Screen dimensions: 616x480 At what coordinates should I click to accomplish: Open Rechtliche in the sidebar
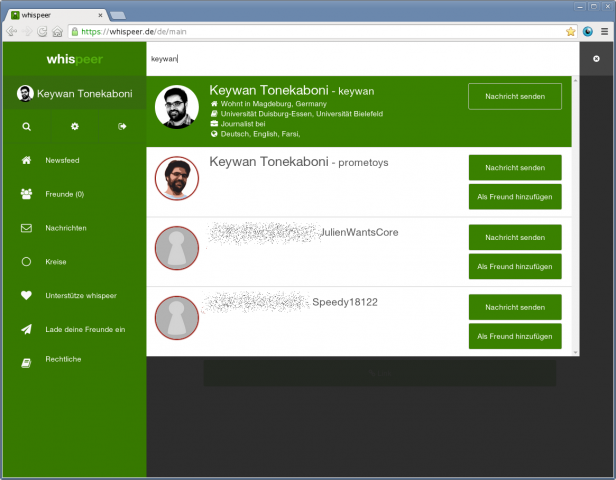tap(63, 359)
